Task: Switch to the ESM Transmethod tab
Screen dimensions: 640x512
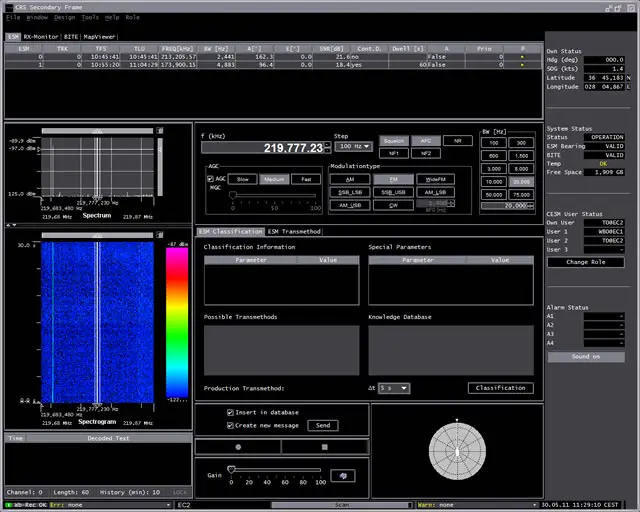Action: [x=294, y=231]
